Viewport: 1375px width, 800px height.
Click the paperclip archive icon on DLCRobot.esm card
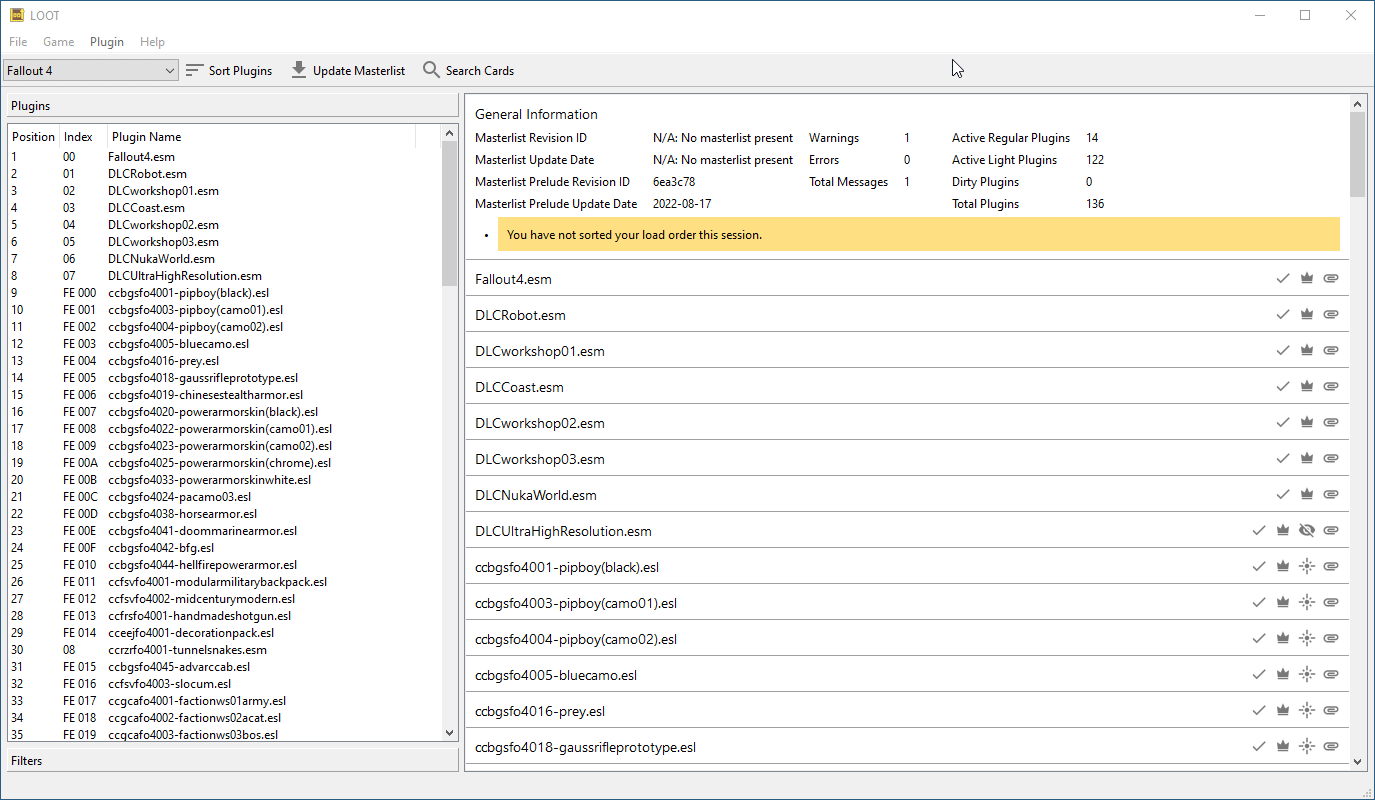1330,315
